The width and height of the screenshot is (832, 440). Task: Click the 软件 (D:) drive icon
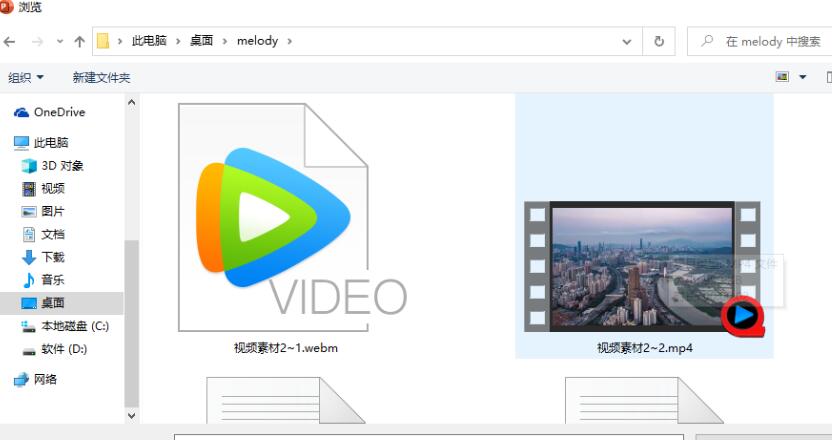click(x=29, y=350)
